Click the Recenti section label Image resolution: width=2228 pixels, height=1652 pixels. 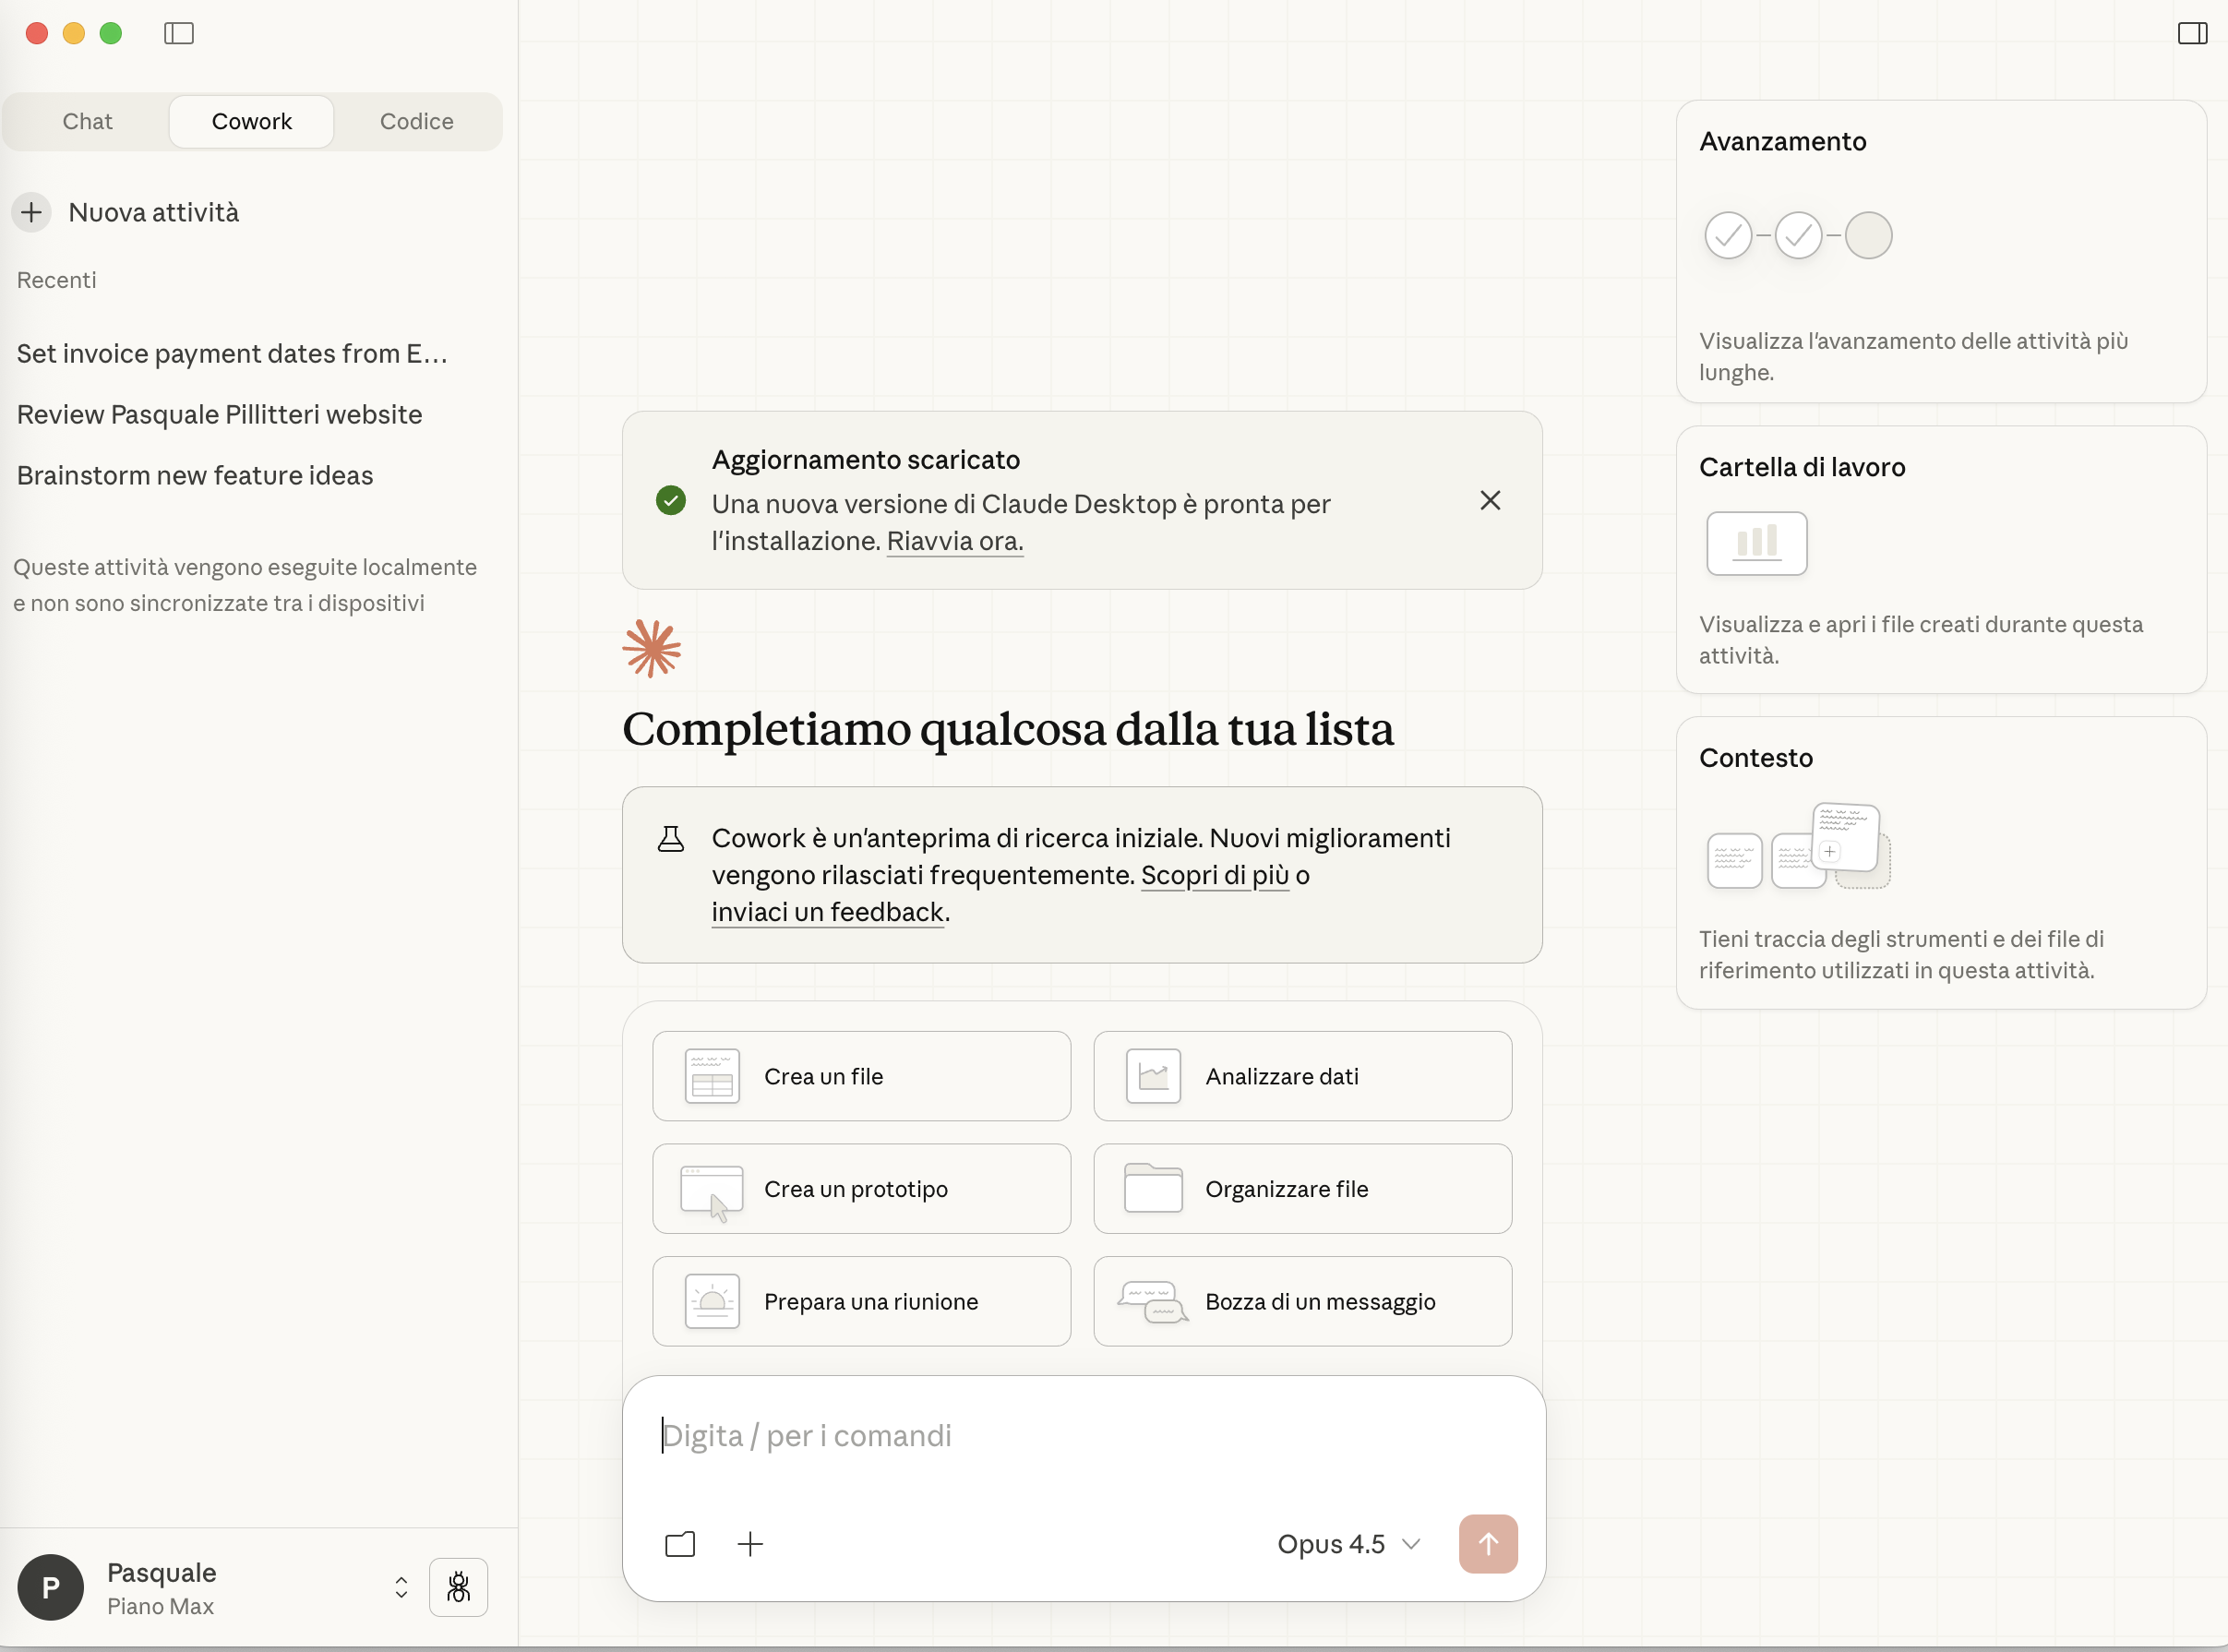pos(57,280)
